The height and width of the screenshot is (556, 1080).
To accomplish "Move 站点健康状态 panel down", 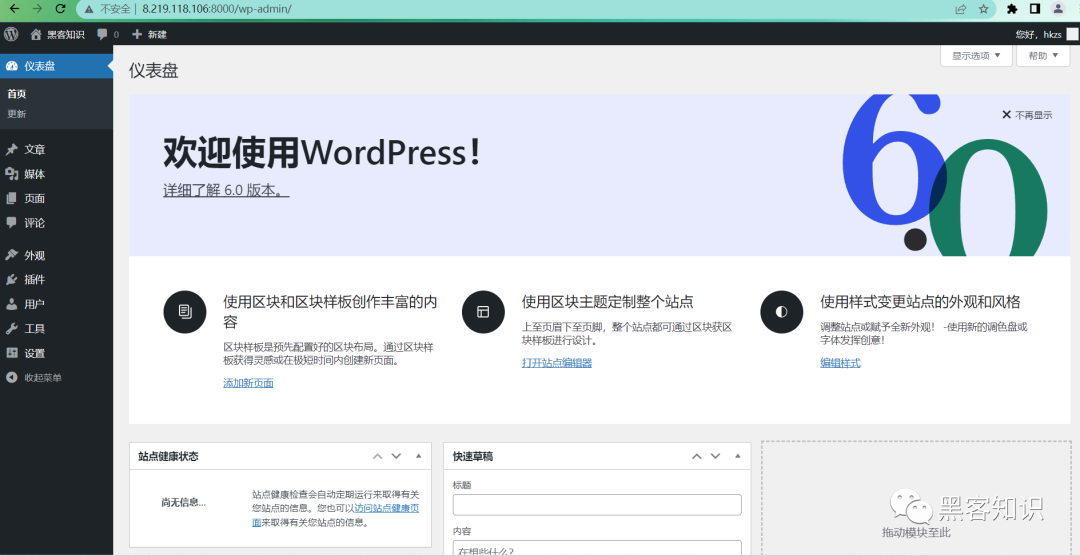I will point(396,456).
